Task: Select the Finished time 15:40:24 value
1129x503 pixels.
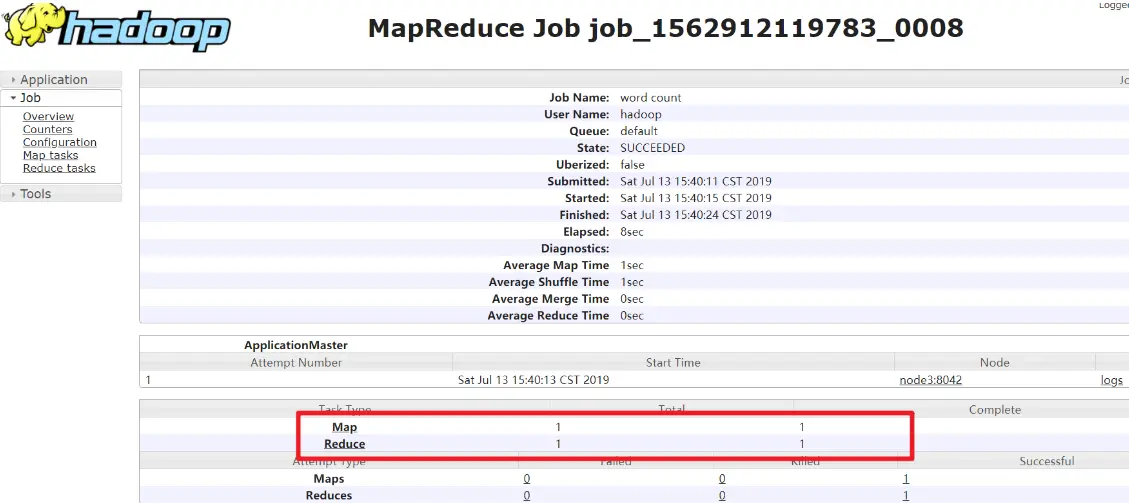Action: [x=696, y=215]
